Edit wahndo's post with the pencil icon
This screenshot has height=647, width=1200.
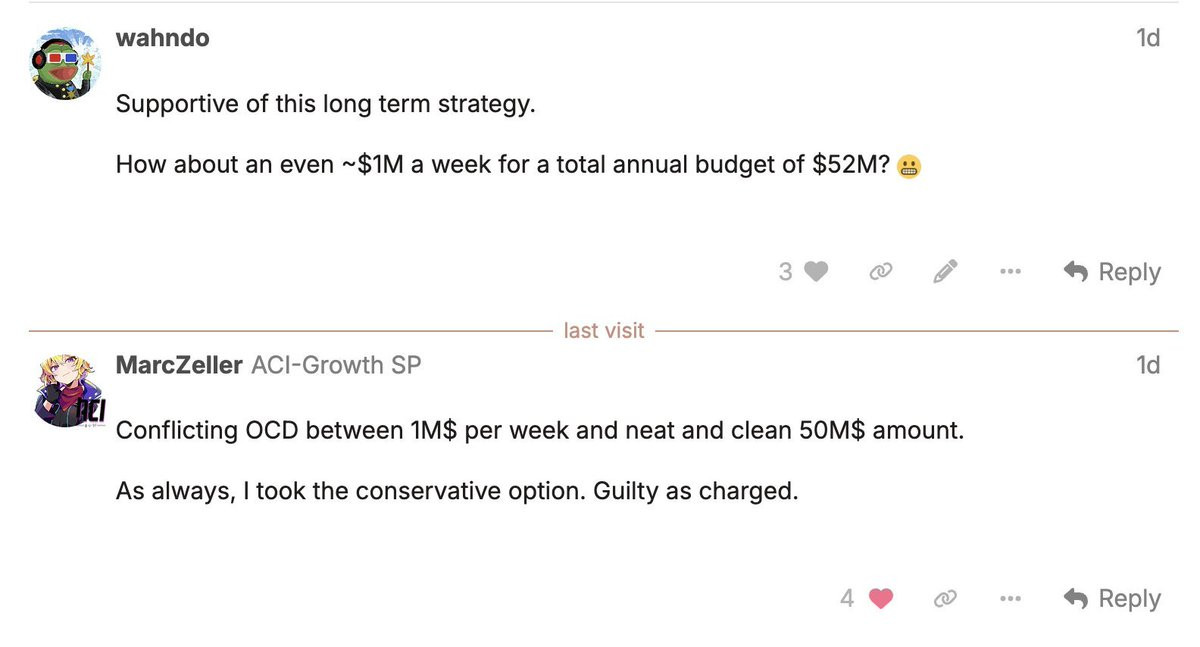945,271
